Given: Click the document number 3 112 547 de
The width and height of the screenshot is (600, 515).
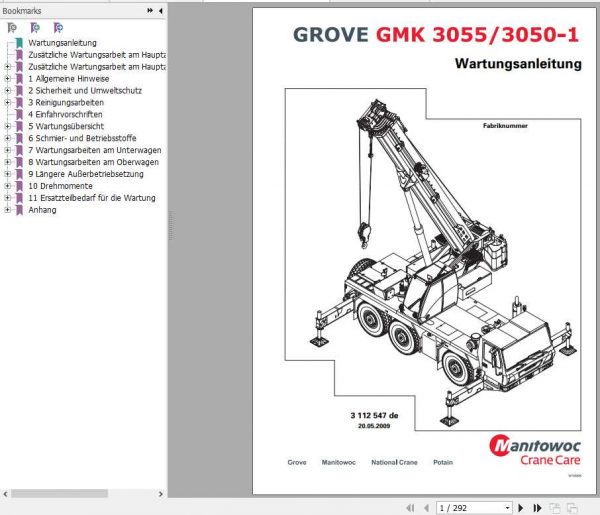Looking at the screenshot, I should (374, 415).
